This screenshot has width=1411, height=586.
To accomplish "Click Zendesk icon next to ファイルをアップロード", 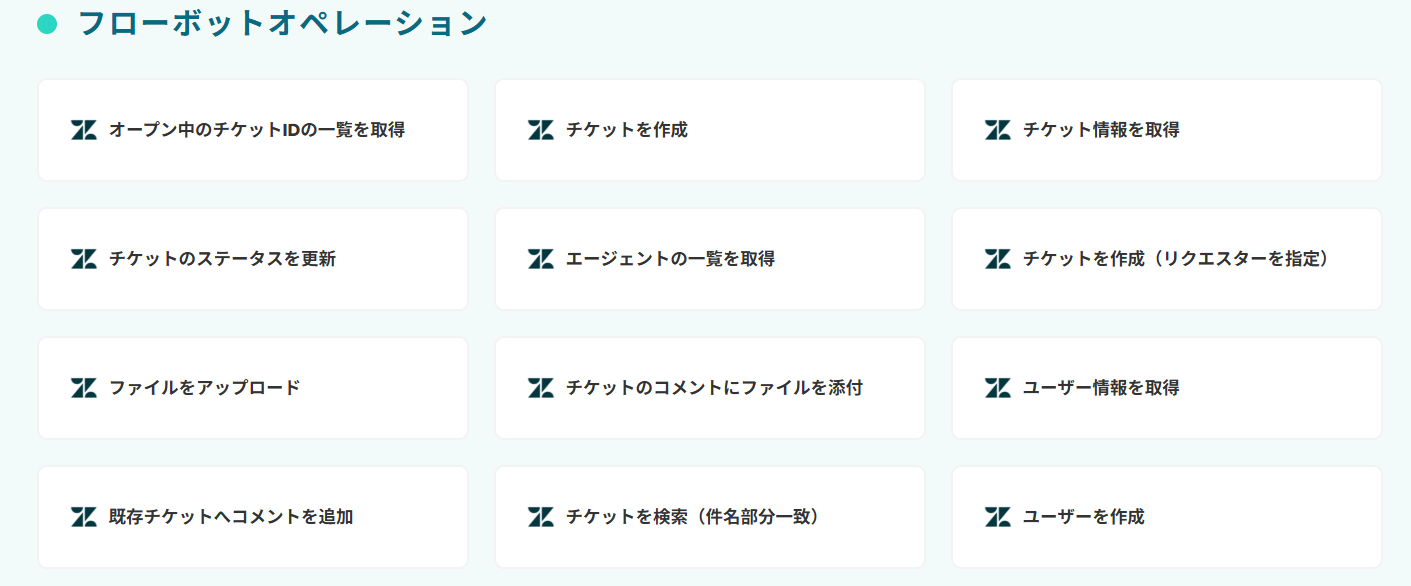I will [x=84, y=388].
